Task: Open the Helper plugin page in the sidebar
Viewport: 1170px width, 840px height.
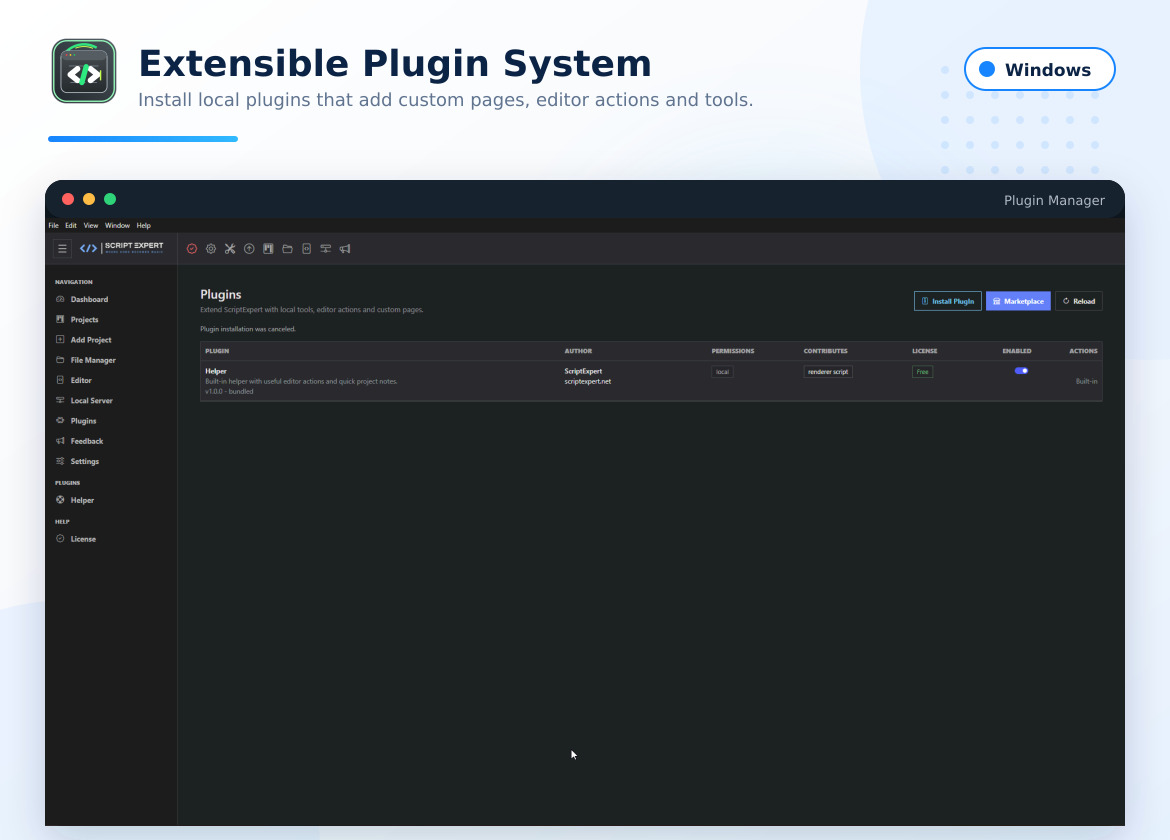Action: [82, 500]
